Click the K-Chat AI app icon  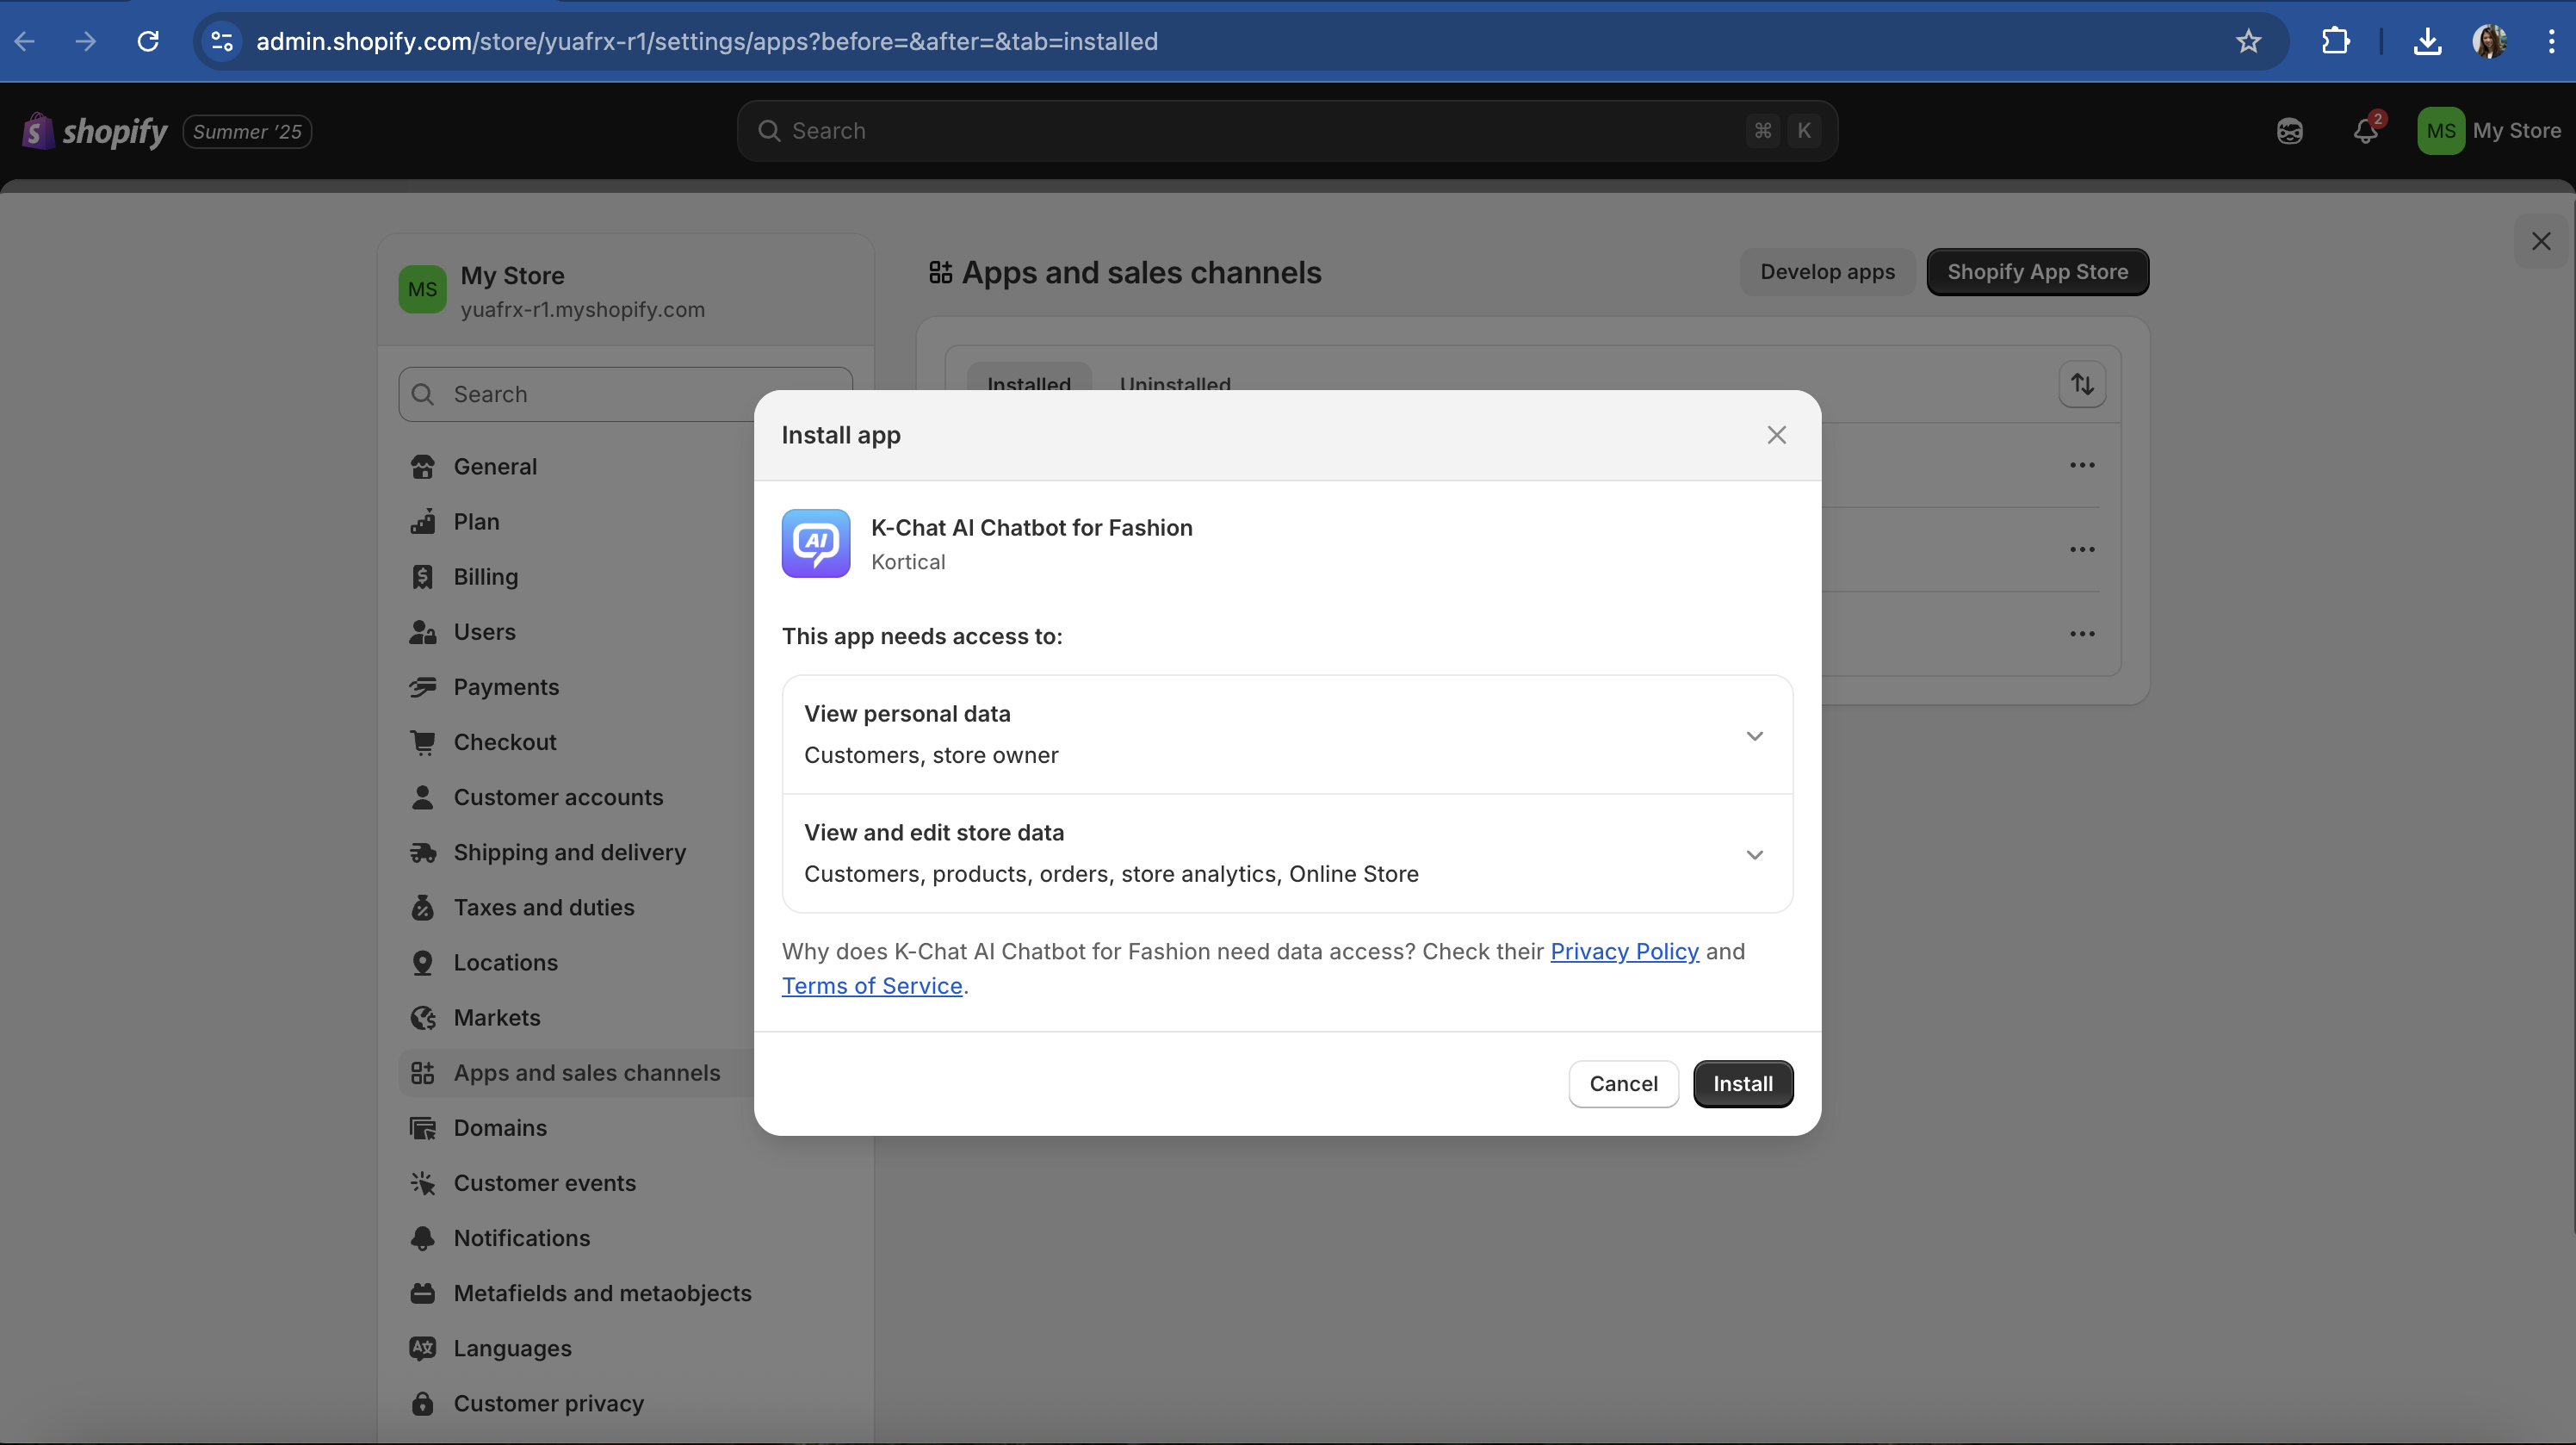coord(815,543)
